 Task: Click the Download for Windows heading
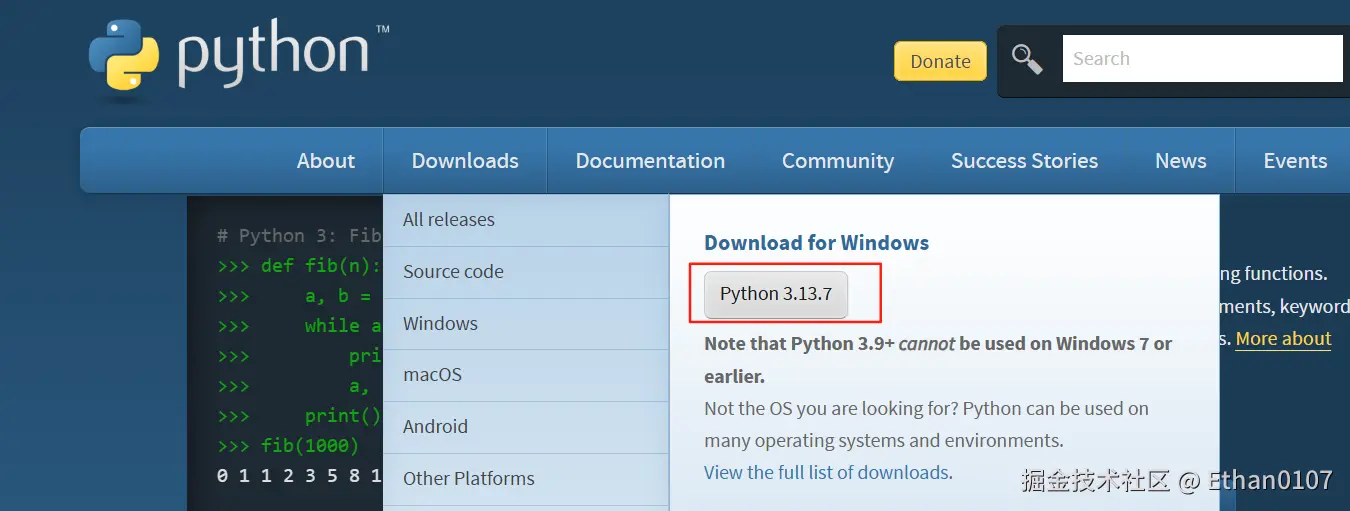(x=816, y=242)
